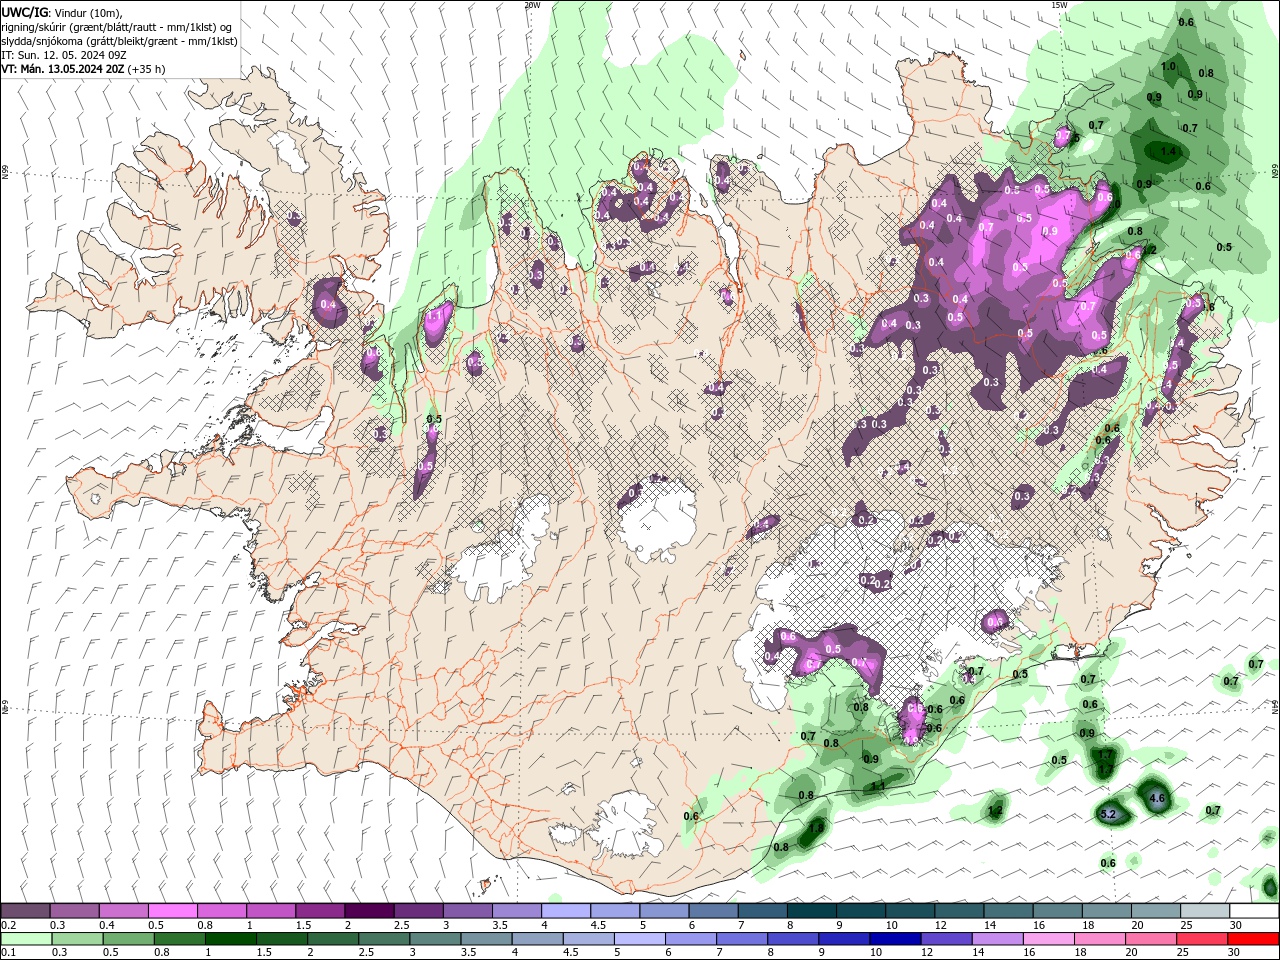Select lower legend swatch between 25 and 30
This screenshot has width=1280, height=960.
1203,939
